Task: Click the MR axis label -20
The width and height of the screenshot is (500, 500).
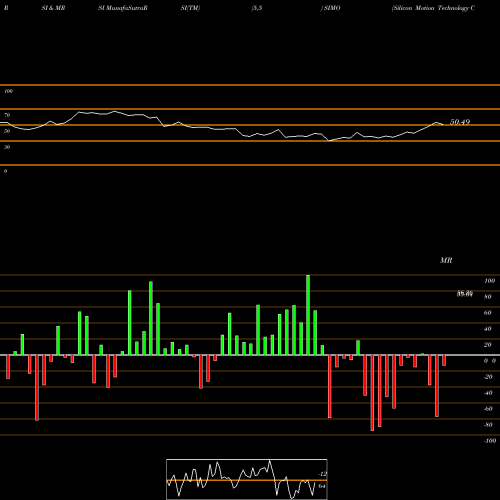Action: [x=488, y=377]
